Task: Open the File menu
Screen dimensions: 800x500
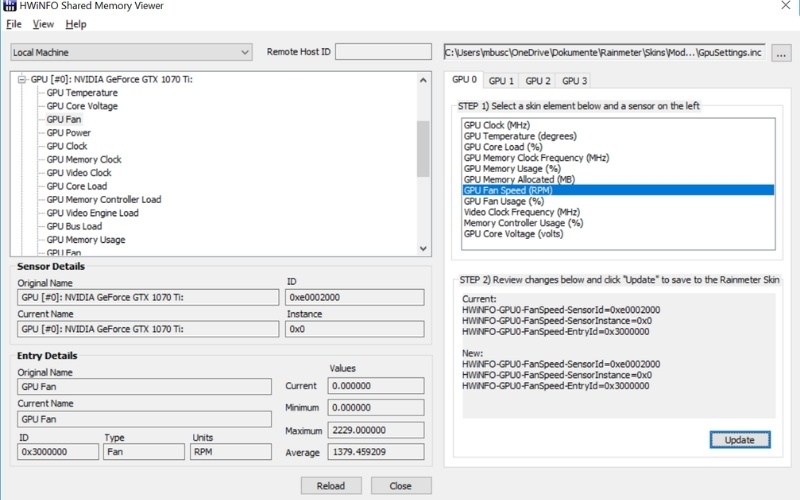Action: click(x=13, y=24)
